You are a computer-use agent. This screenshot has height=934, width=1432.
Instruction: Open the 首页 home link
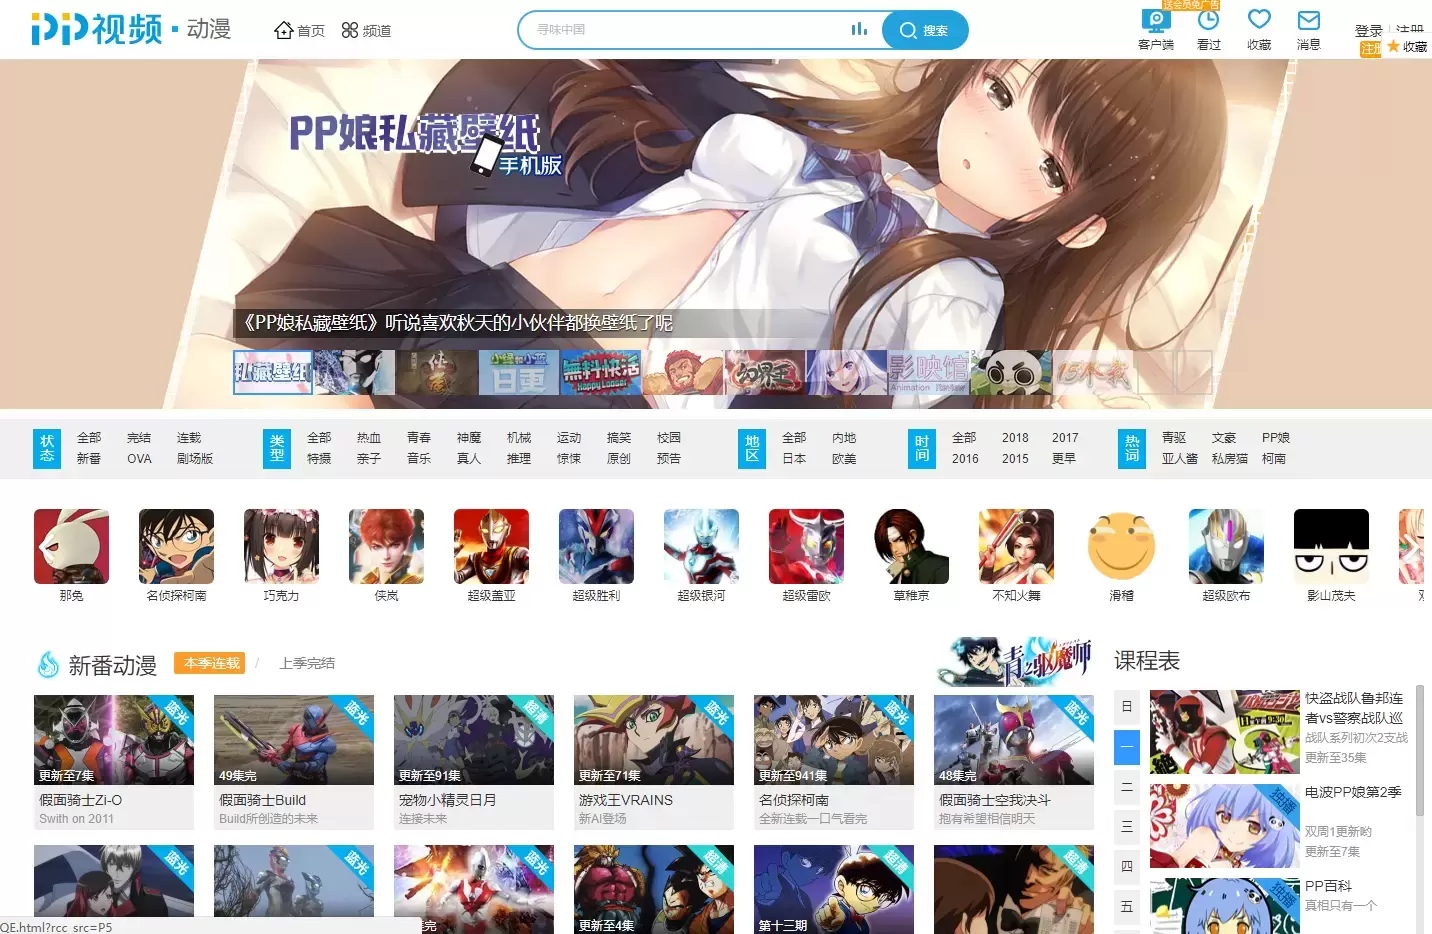pyautogui.click(x=300, y=31)
